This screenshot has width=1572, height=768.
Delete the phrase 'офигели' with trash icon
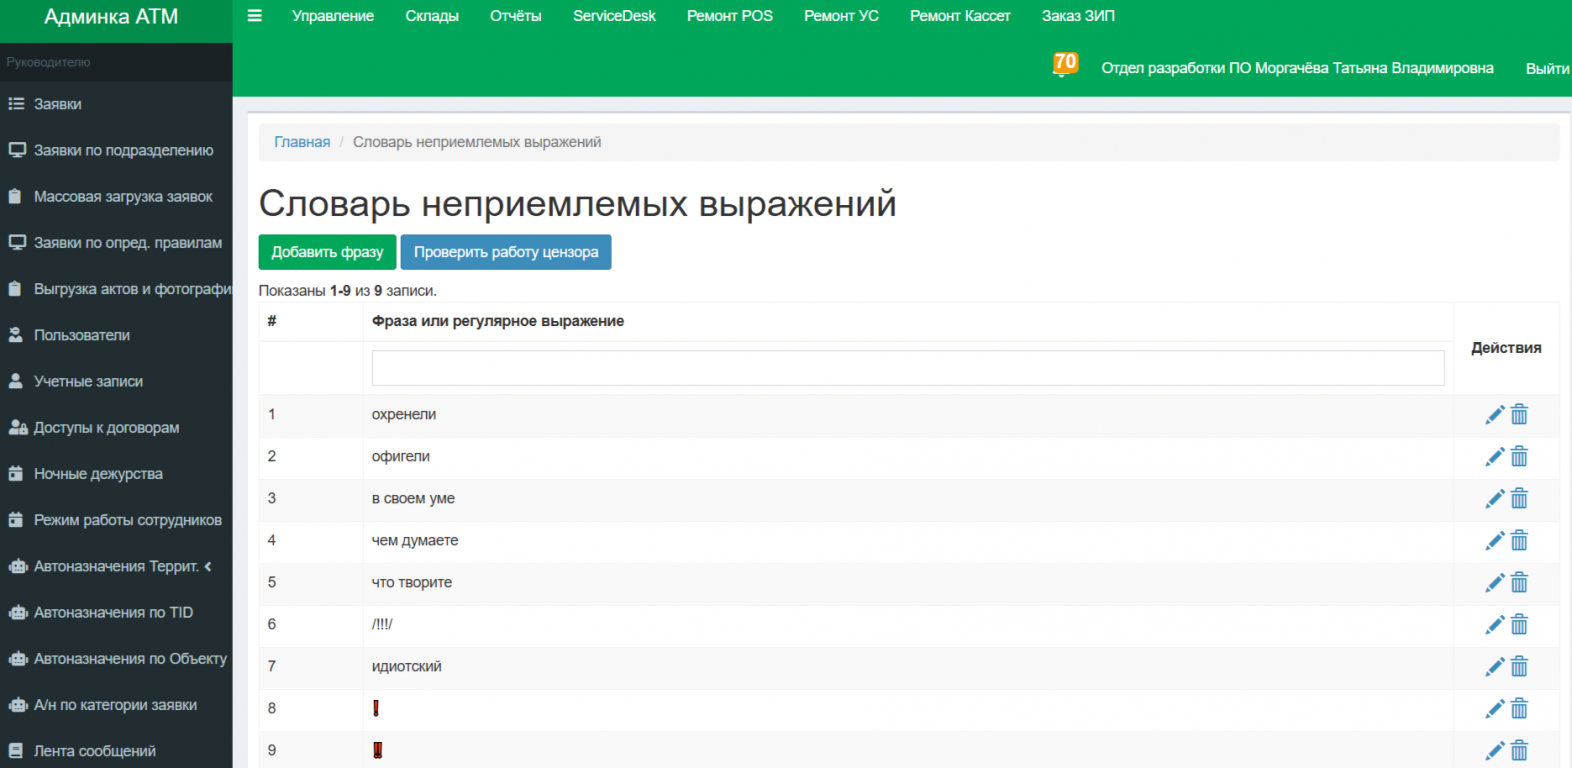click(x=1519, y=457)
